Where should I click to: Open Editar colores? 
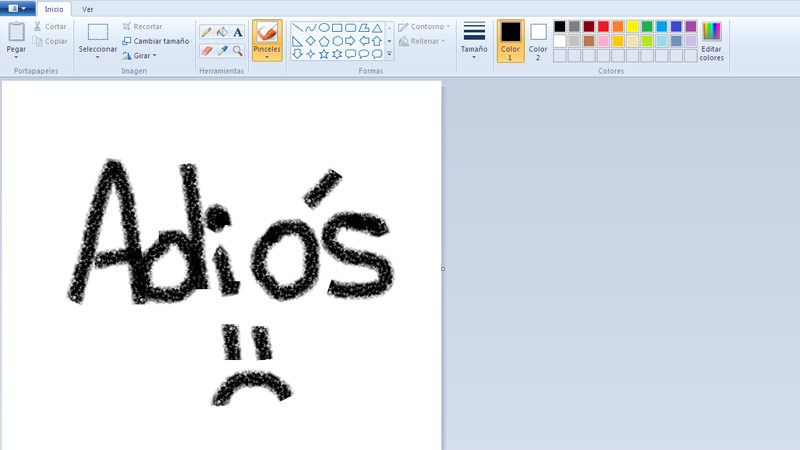[x=712, y=40]
